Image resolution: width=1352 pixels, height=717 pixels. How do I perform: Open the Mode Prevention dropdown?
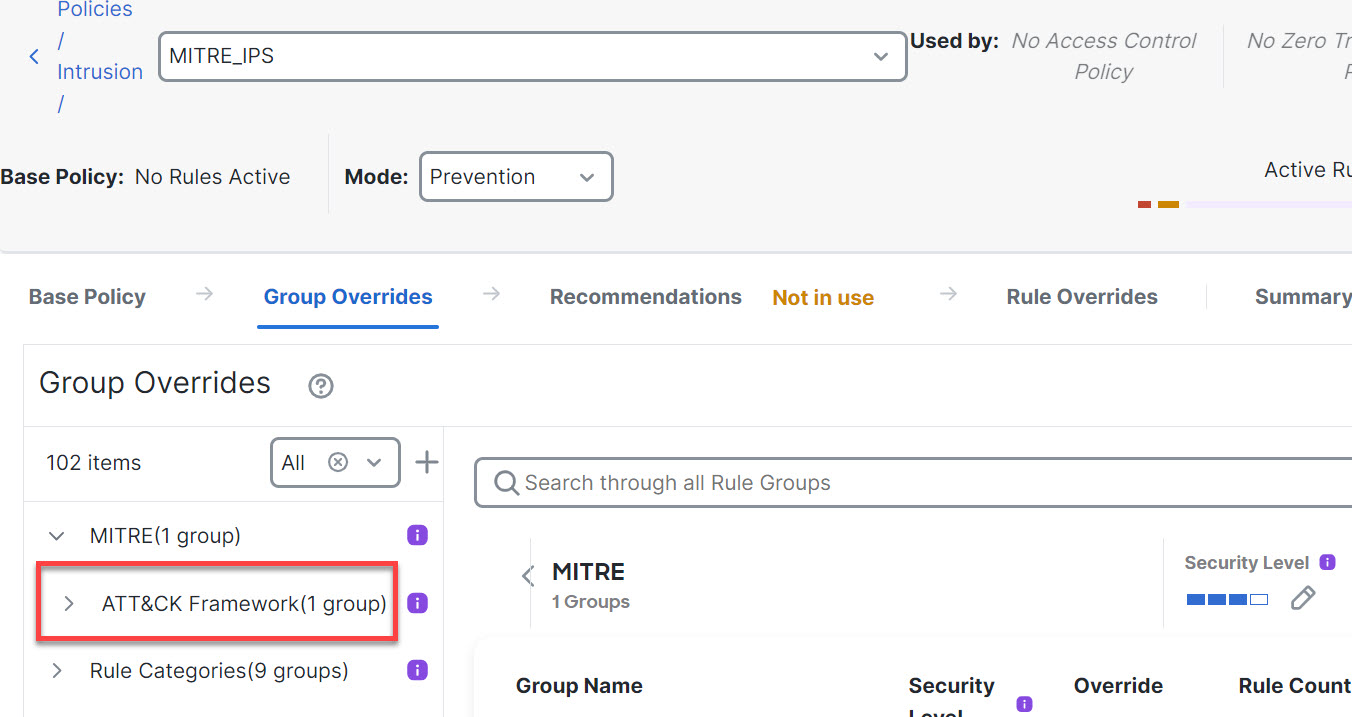tap(587, 177)
